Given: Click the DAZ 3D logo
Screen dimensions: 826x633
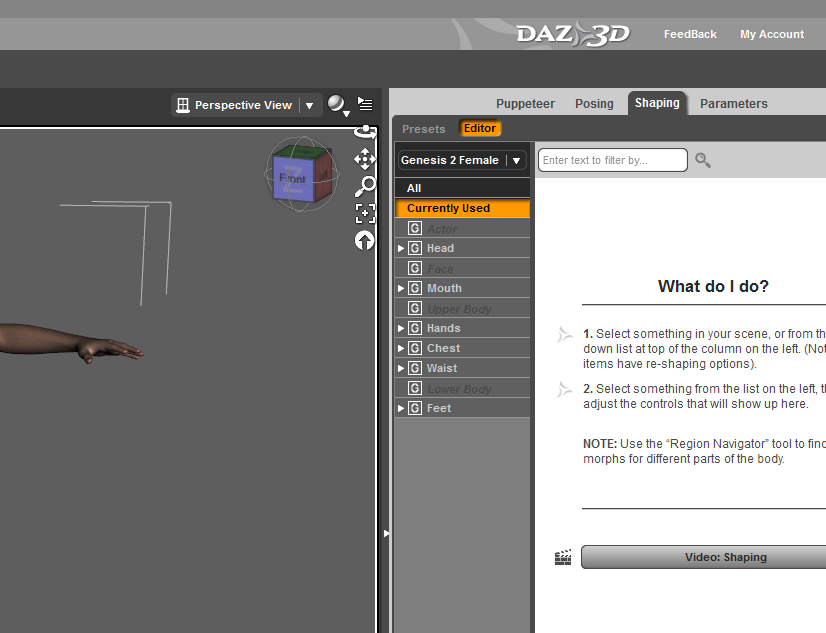Looking at the screenshot, I should [x=573, y=34].
